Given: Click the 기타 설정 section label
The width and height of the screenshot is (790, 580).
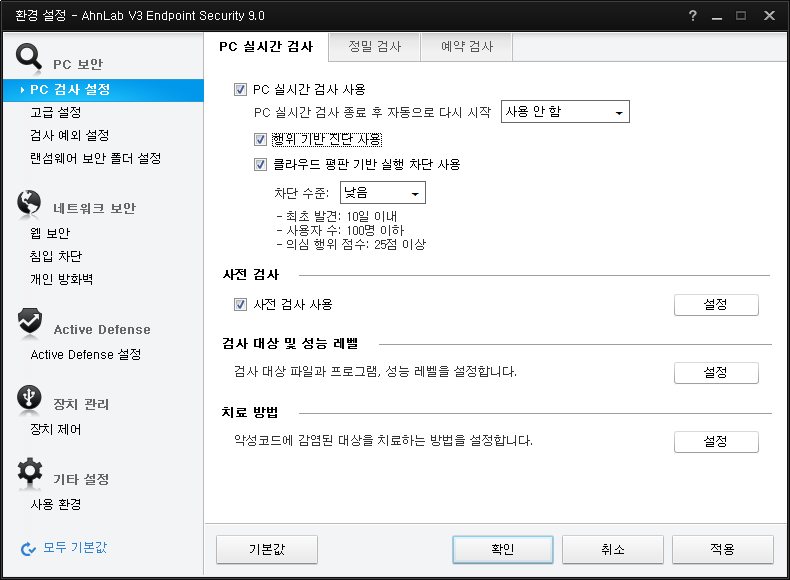Looking at the screenshot, I should pyautogui.click(x=81, y=479).
